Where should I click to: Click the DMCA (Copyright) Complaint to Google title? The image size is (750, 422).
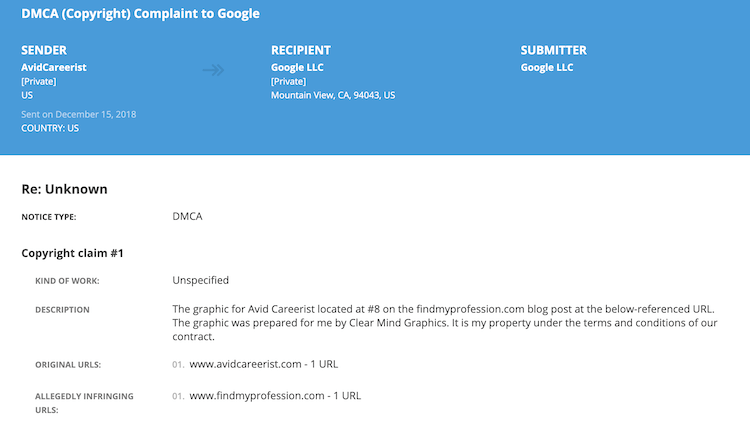pos(140,13)
